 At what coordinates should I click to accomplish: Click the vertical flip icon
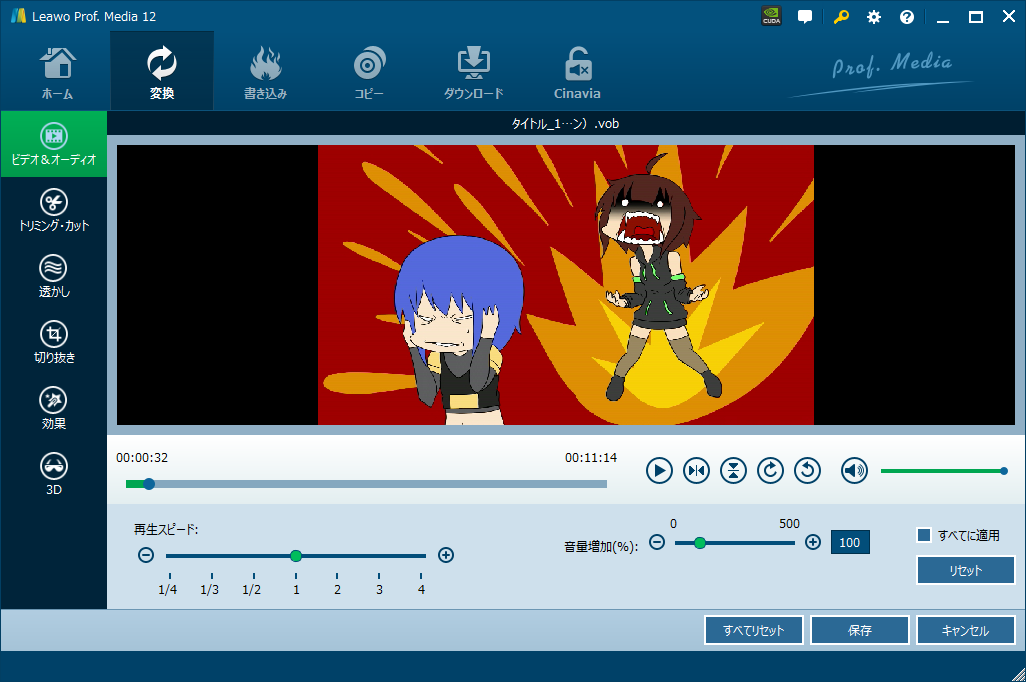[x=733, y=470]
